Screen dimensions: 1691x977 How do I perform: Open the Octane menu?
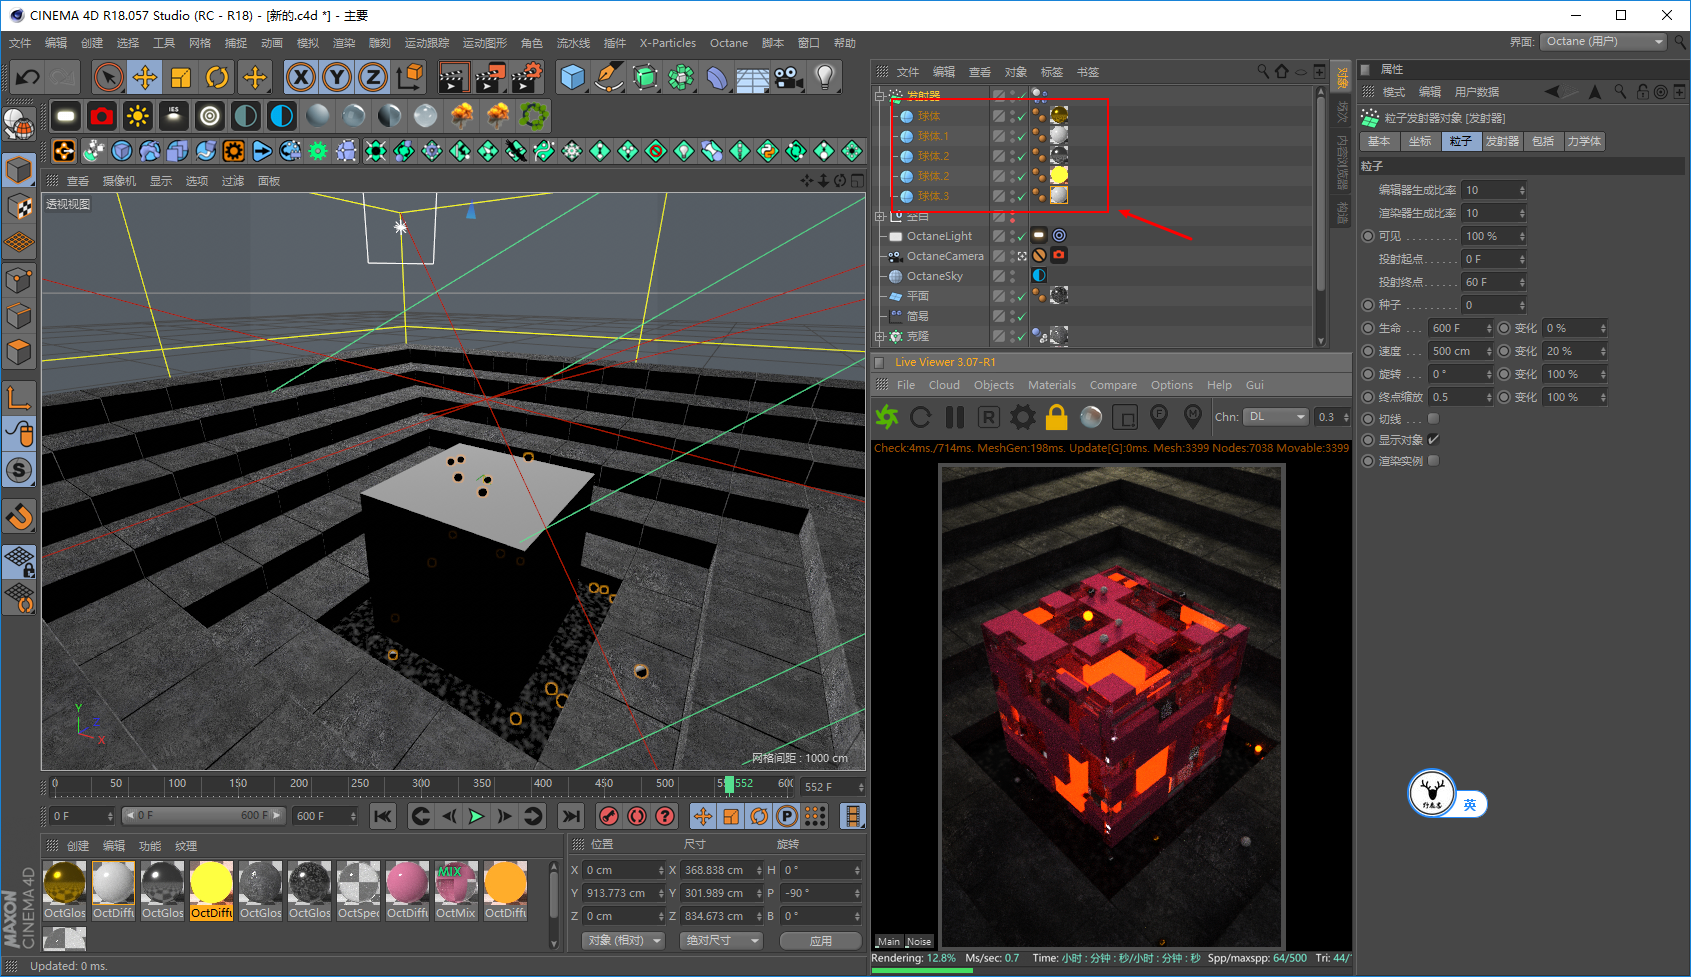click(x=729, y=43)
